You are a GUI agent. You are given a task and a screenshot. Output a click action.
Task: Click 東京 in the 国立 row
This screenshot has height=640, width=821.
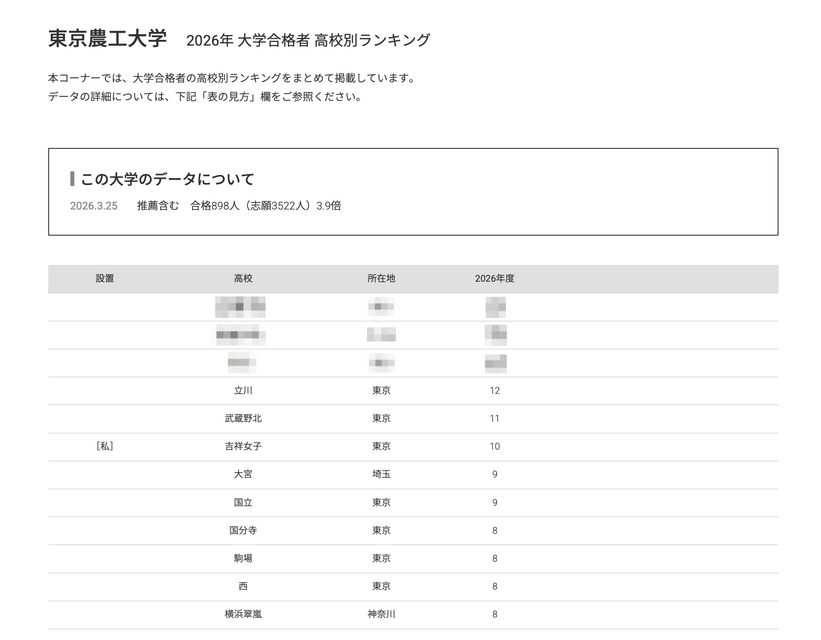[381, 503]
